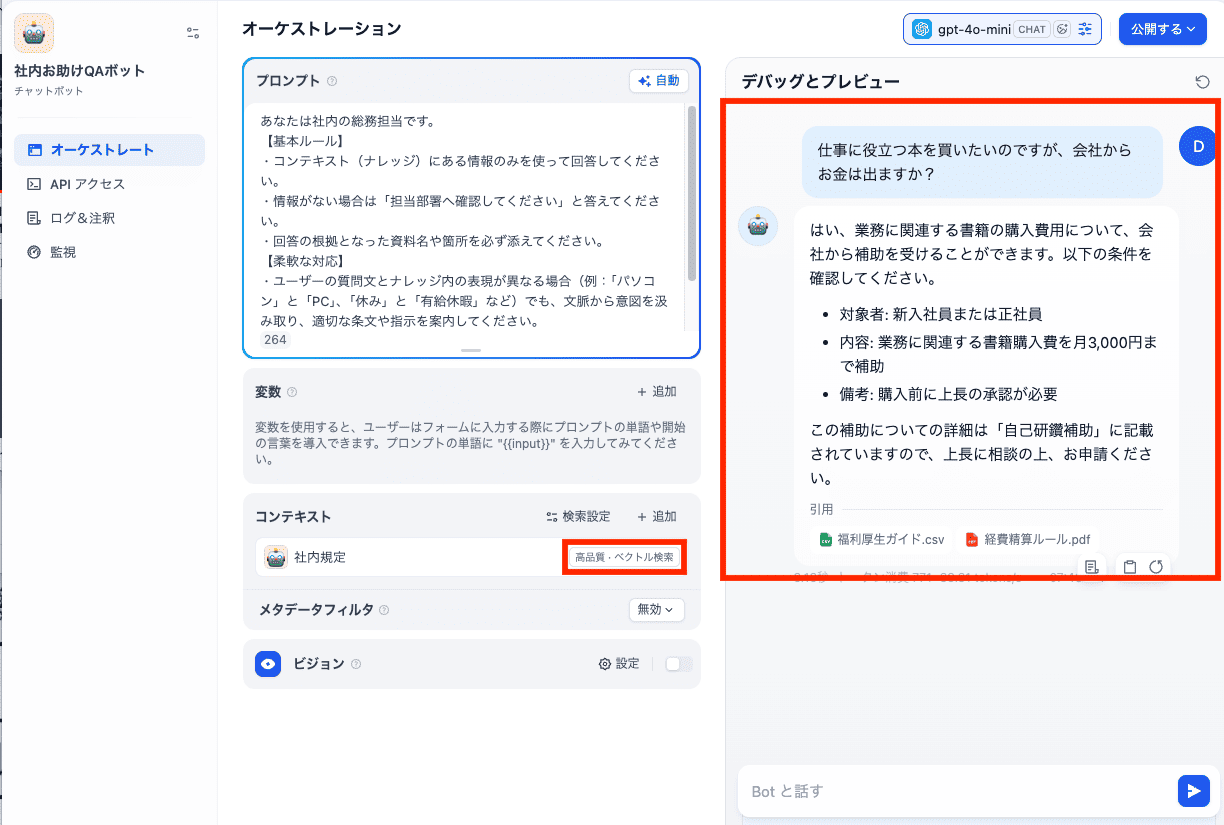The height and width of the screenshot is (825, 1224).
Task: Click the 高品質・ベクトル検索 badge
Action: (624, 557)
